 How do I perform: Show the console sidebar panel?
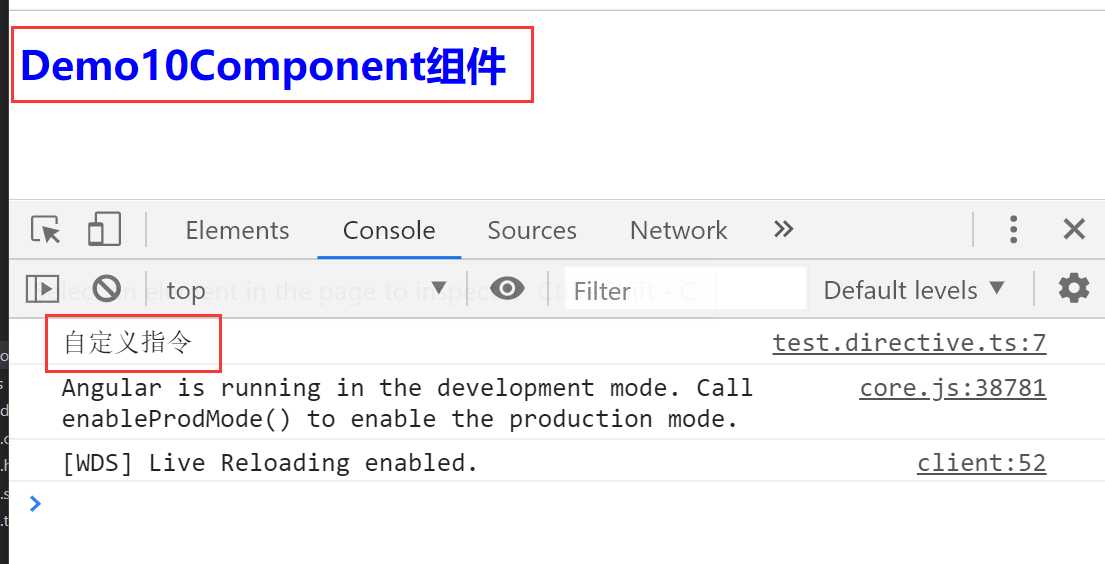[42, 289]
